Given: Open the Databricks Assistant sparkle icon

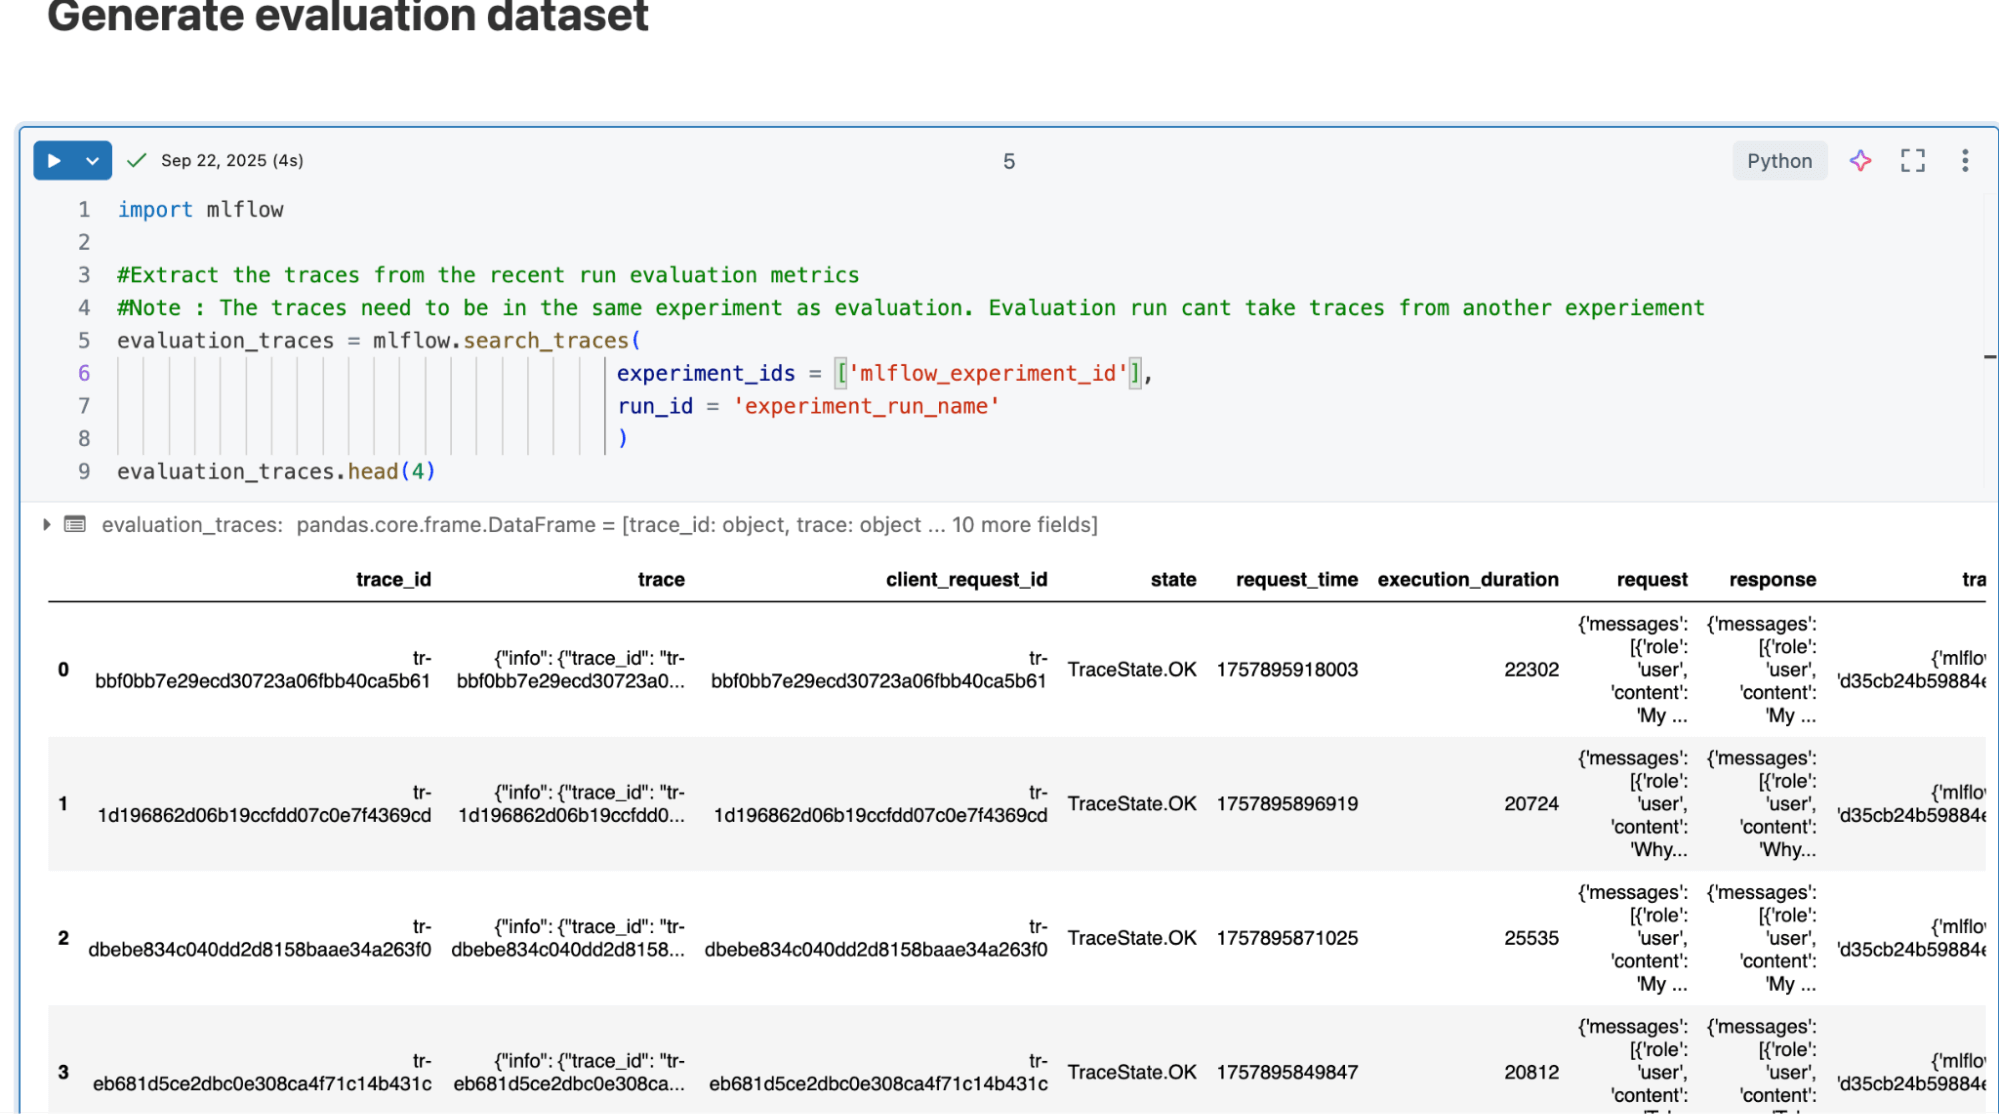Looking at the screenshot, I should pos(1860,161).
